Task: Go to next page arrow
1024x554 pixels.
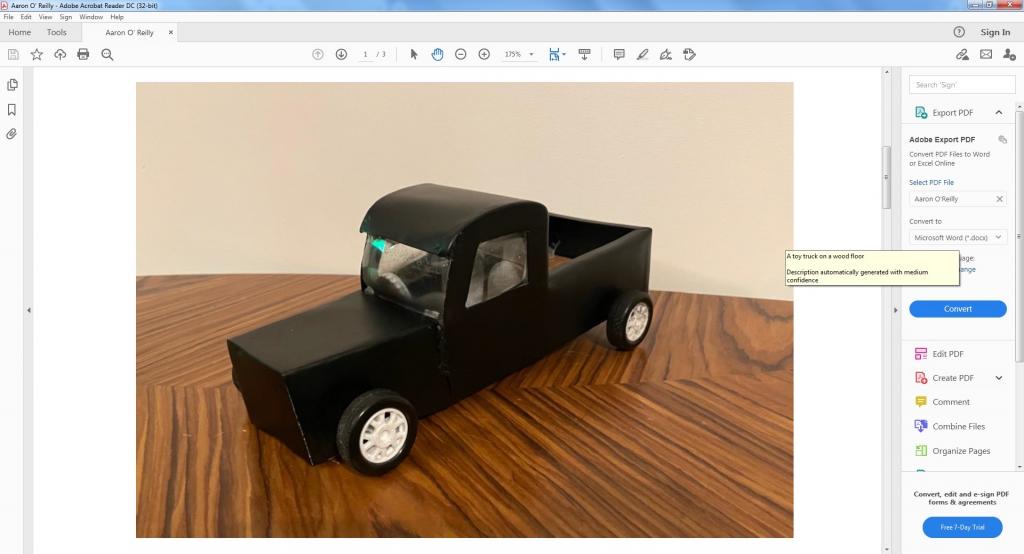Action: pos(341,55)
